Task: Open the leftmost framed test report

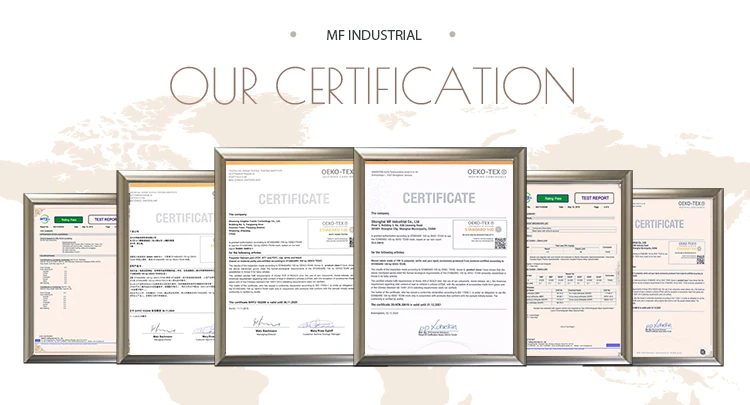Action: [70, 278]
